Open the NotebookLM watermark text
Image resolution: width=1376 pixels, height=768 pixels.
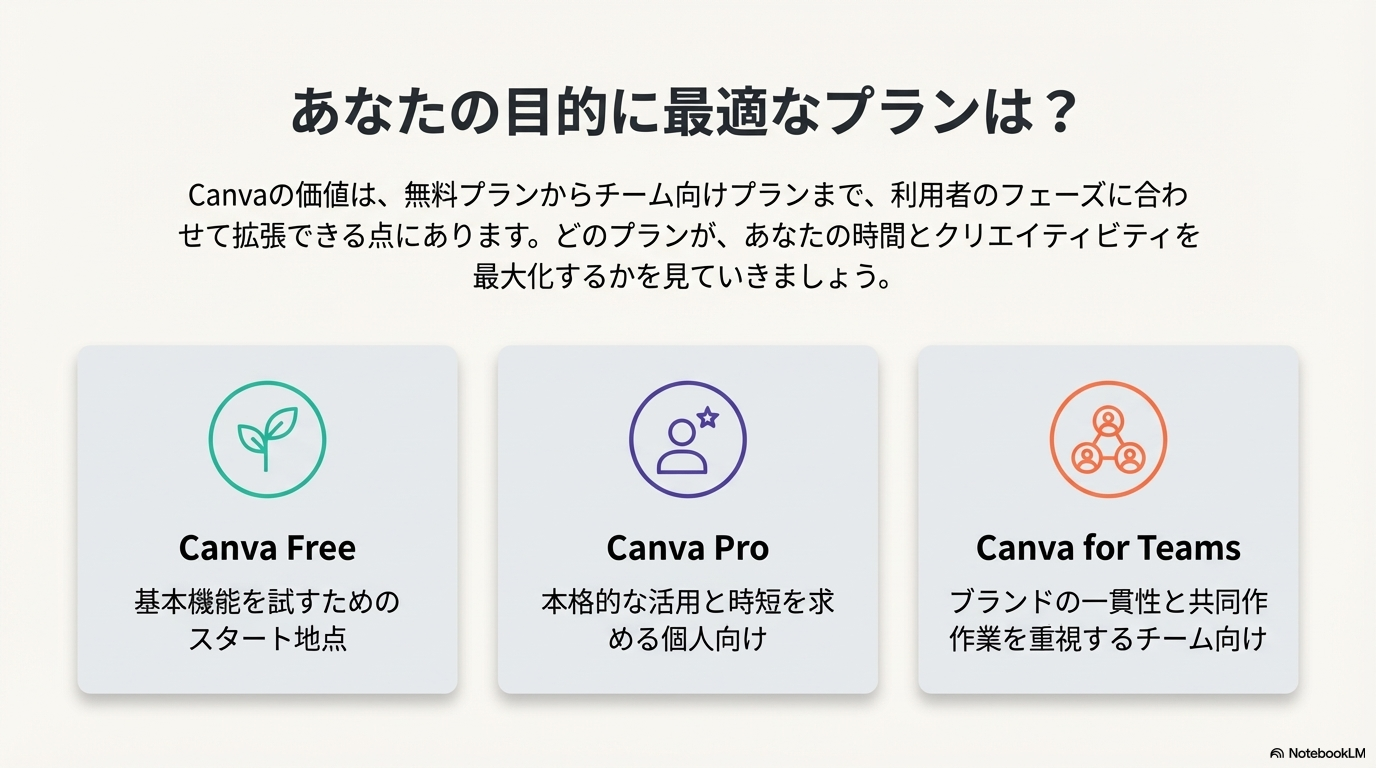click(x=1326, y=753)
